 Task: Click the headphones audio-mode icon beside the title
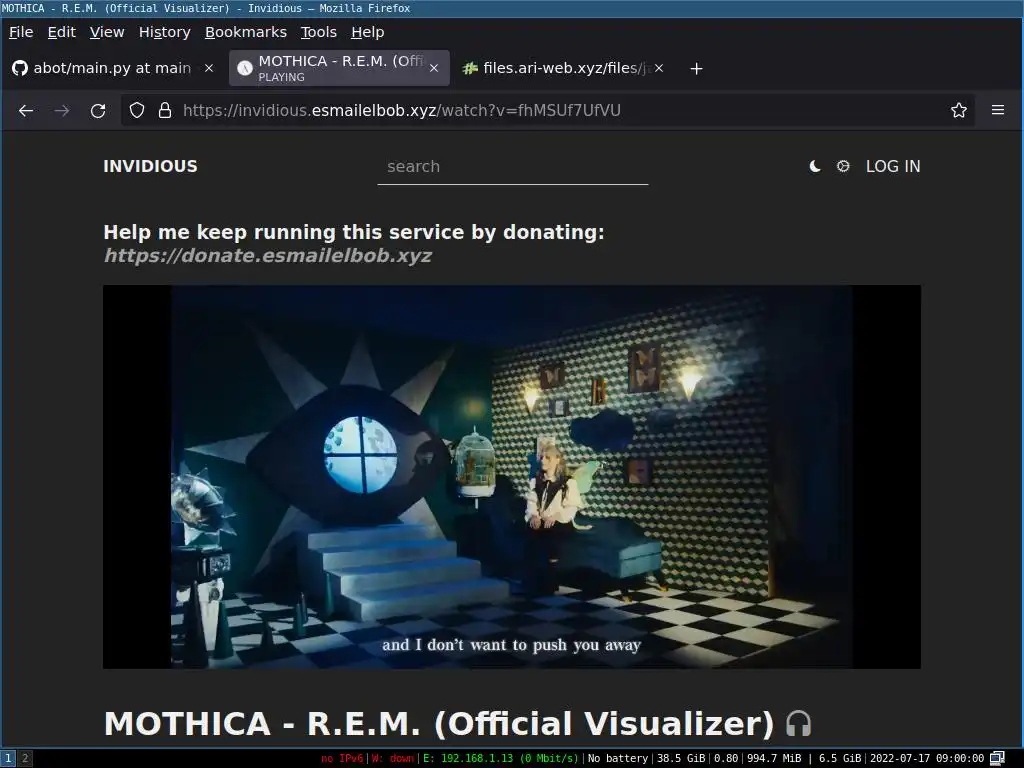click(798, 724)
